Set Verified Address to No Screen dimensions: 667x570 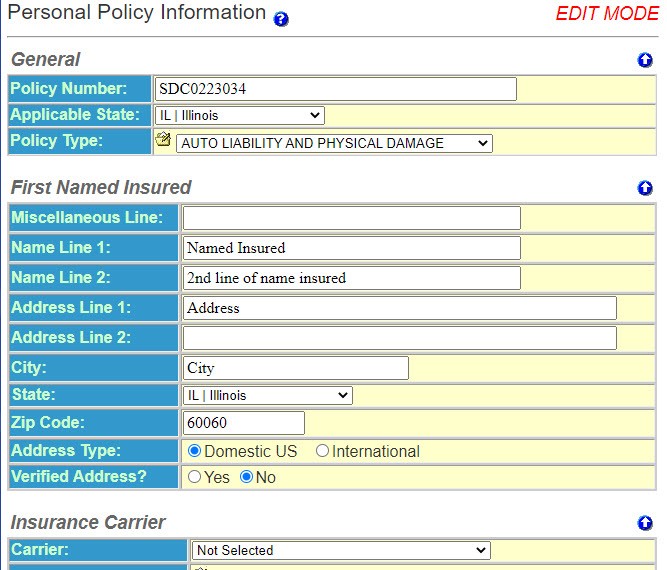coord(247,477)
